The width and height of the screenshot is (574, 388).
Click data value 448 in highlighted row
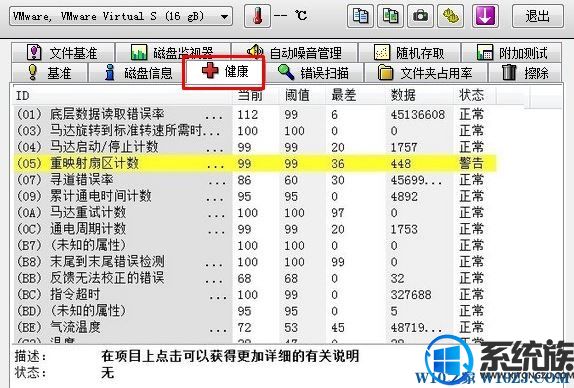[x=400, y=164]
